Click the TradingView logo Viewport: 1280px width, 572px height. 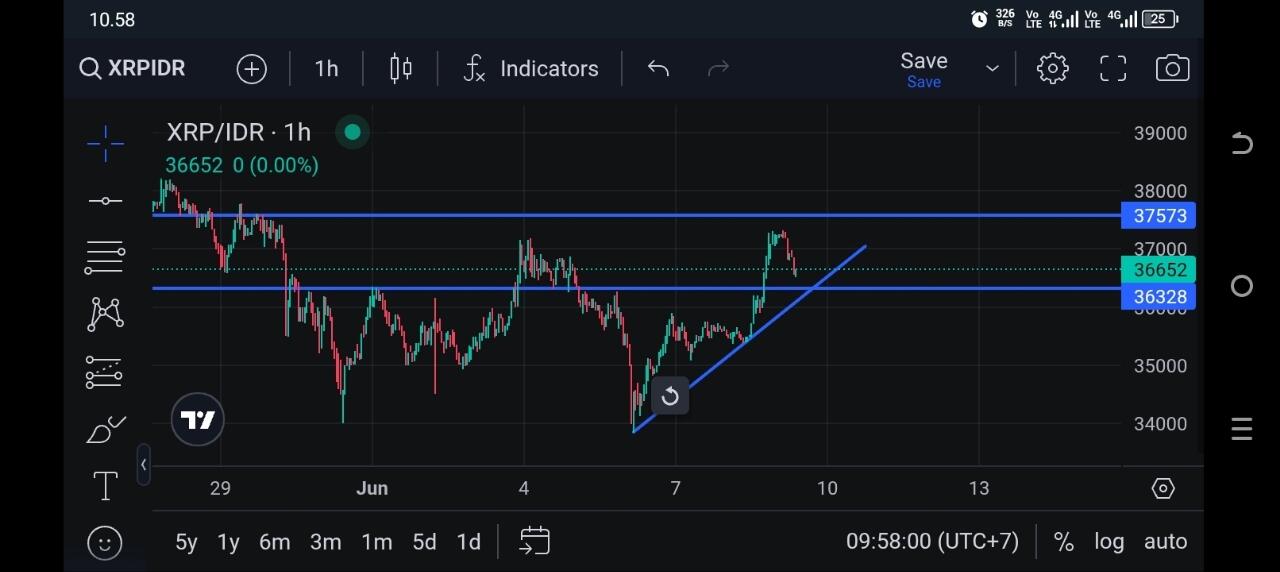click(198, 420)
